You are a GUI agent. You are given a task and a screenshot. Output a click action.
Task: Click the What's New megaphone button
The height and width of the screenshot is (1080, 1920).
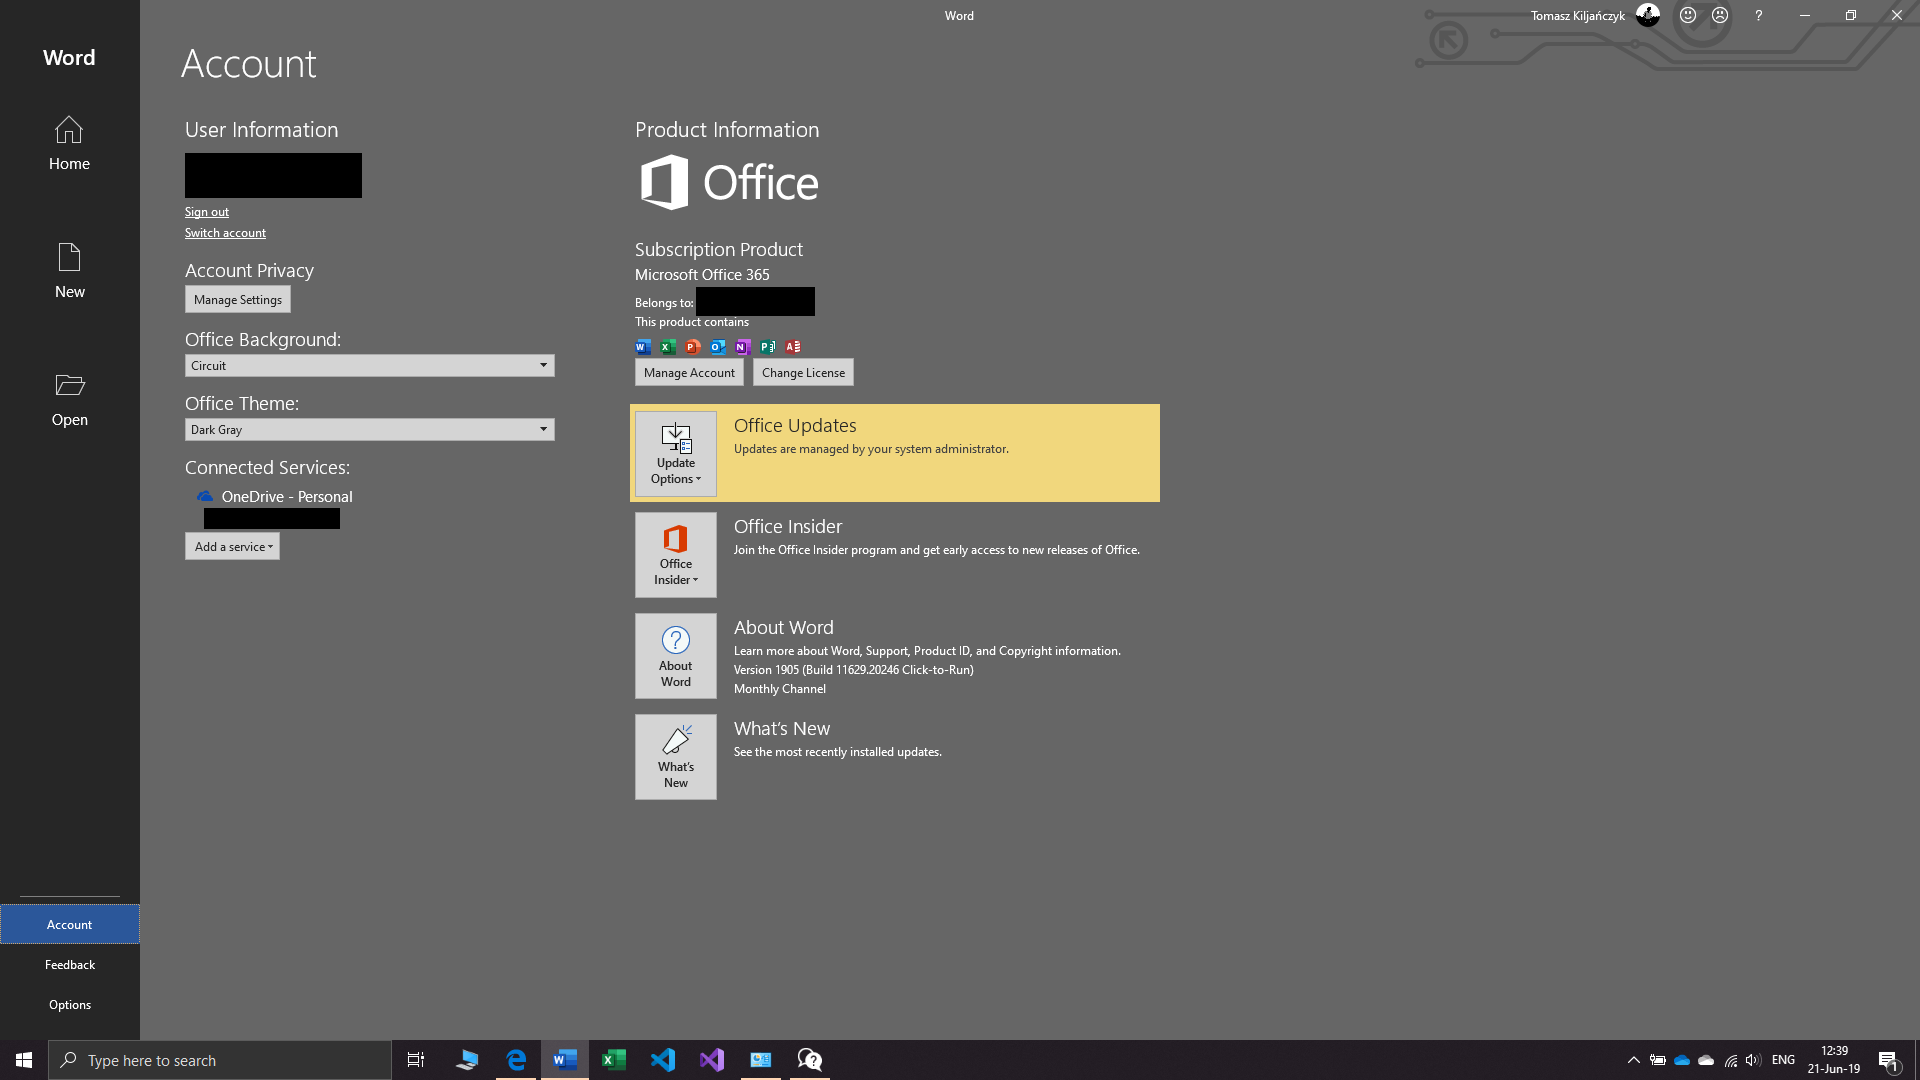(675, 757)
